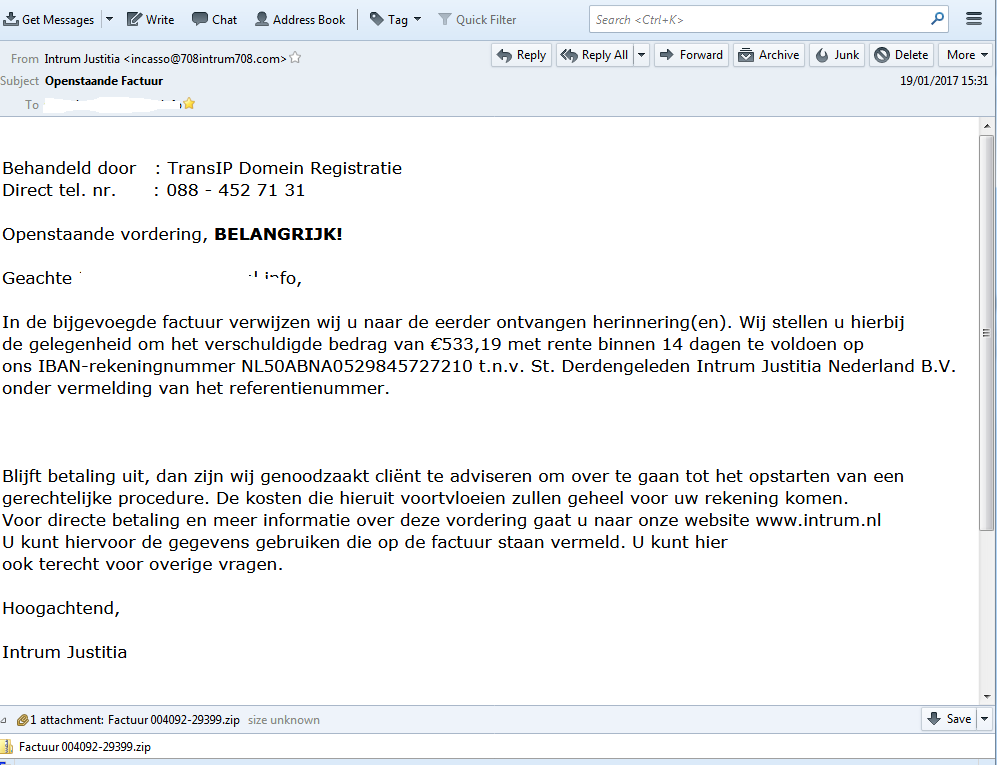The width and height of the screenshot is (997, 765).
Task: Toggle the Quick Filter bar
Action: [477, 20]
